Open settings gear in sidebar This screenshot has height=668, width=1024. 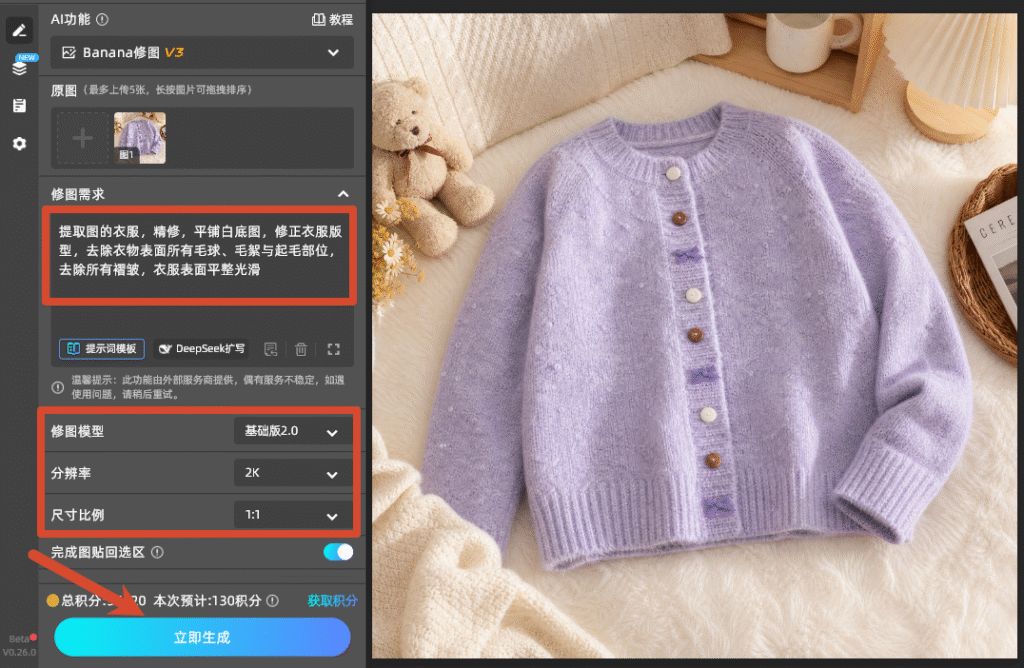point(20,144)
